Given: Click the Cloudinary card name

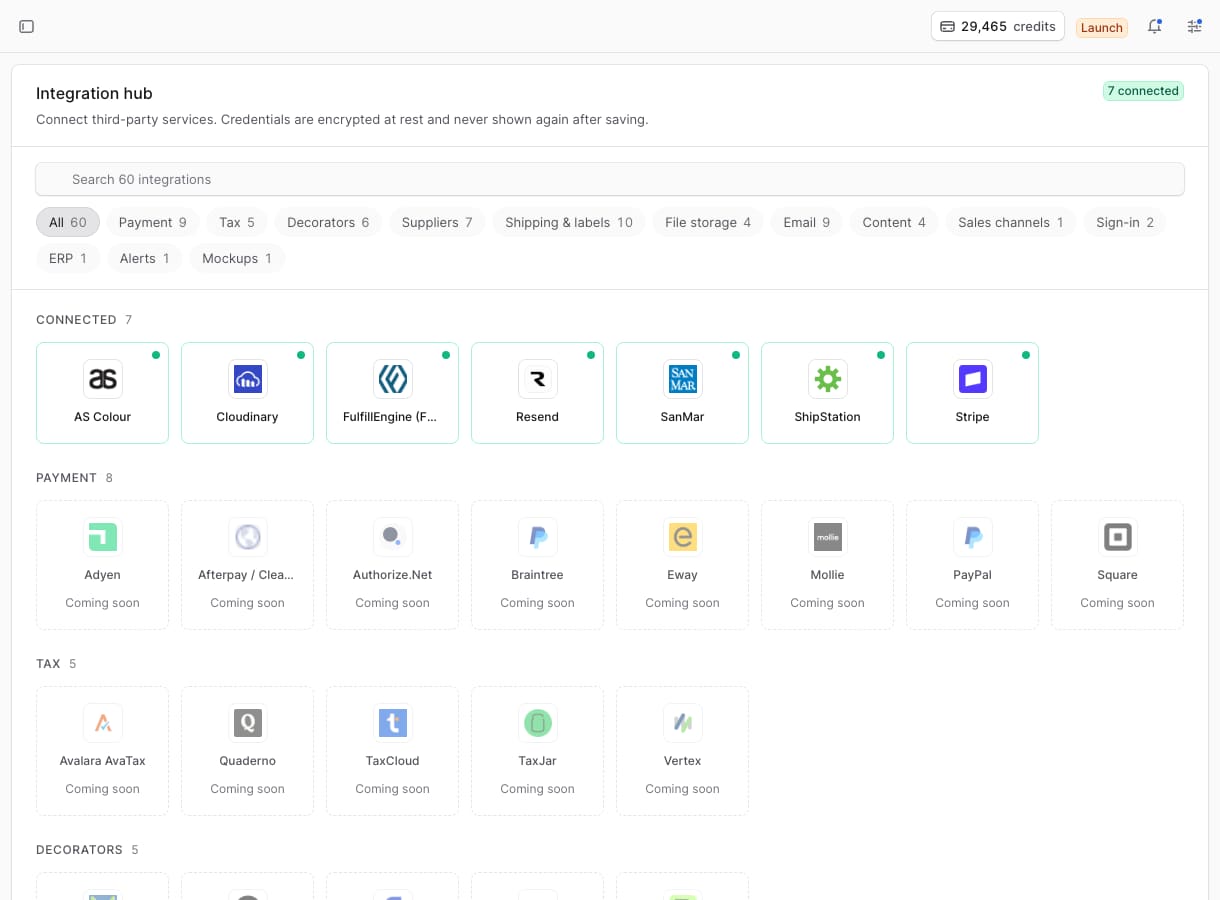Looking at the screenshot, I should point(248,417).
